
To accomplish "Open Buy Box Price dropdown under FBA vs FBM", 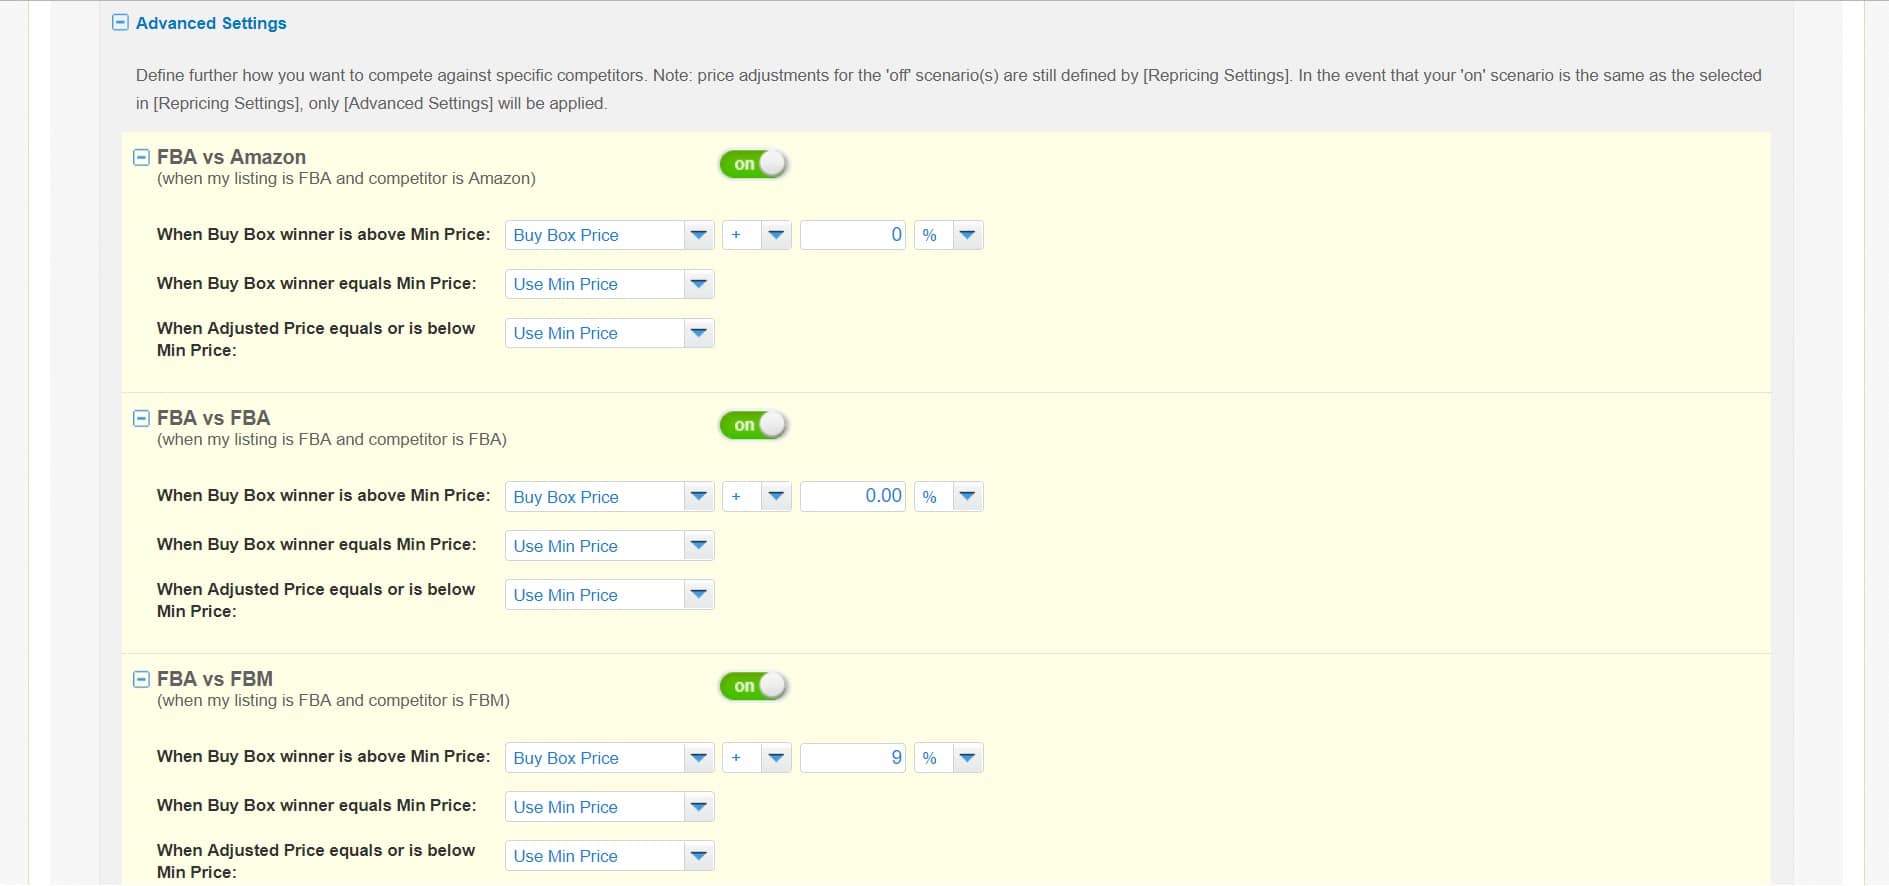I will click(x=609, y=757).
